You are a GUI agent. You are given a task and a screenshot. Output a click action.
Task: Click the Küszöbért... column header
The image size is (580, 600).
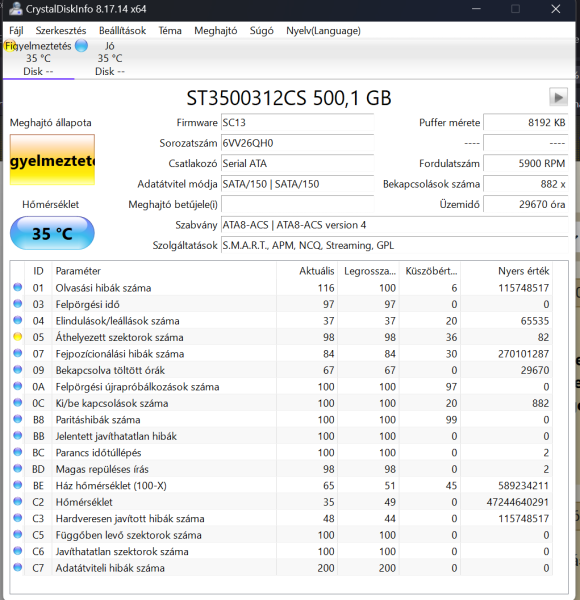430,271
